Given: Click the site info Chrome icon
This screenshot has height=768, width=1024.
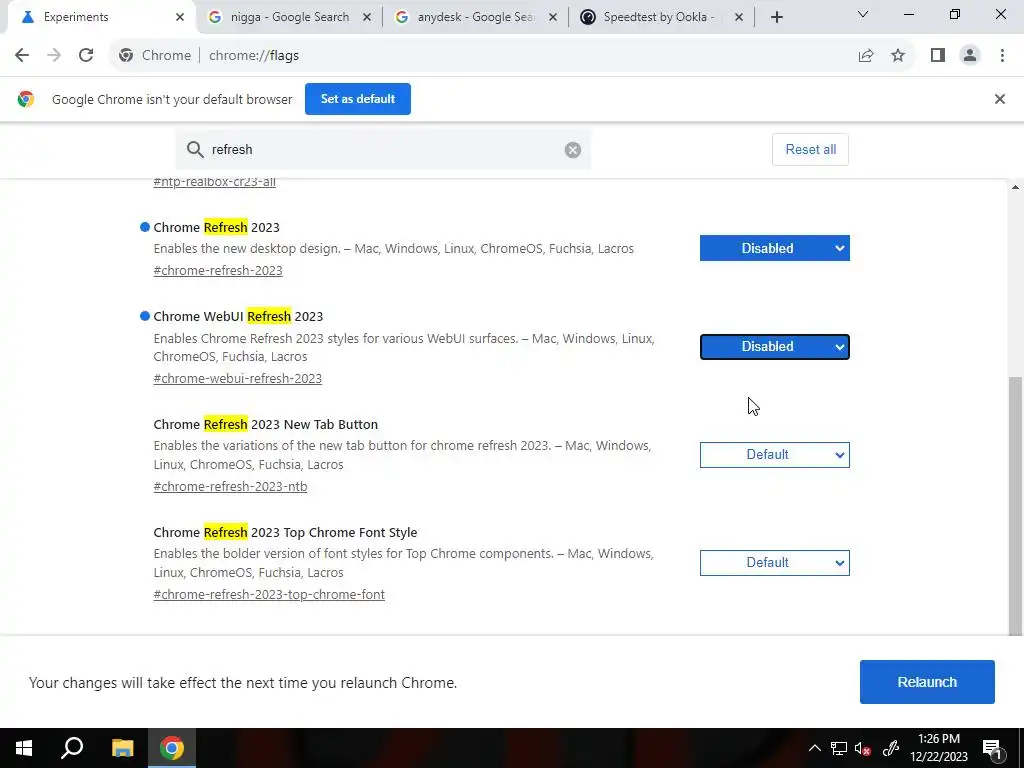Looking at the screenshot, I should [126, 56].
